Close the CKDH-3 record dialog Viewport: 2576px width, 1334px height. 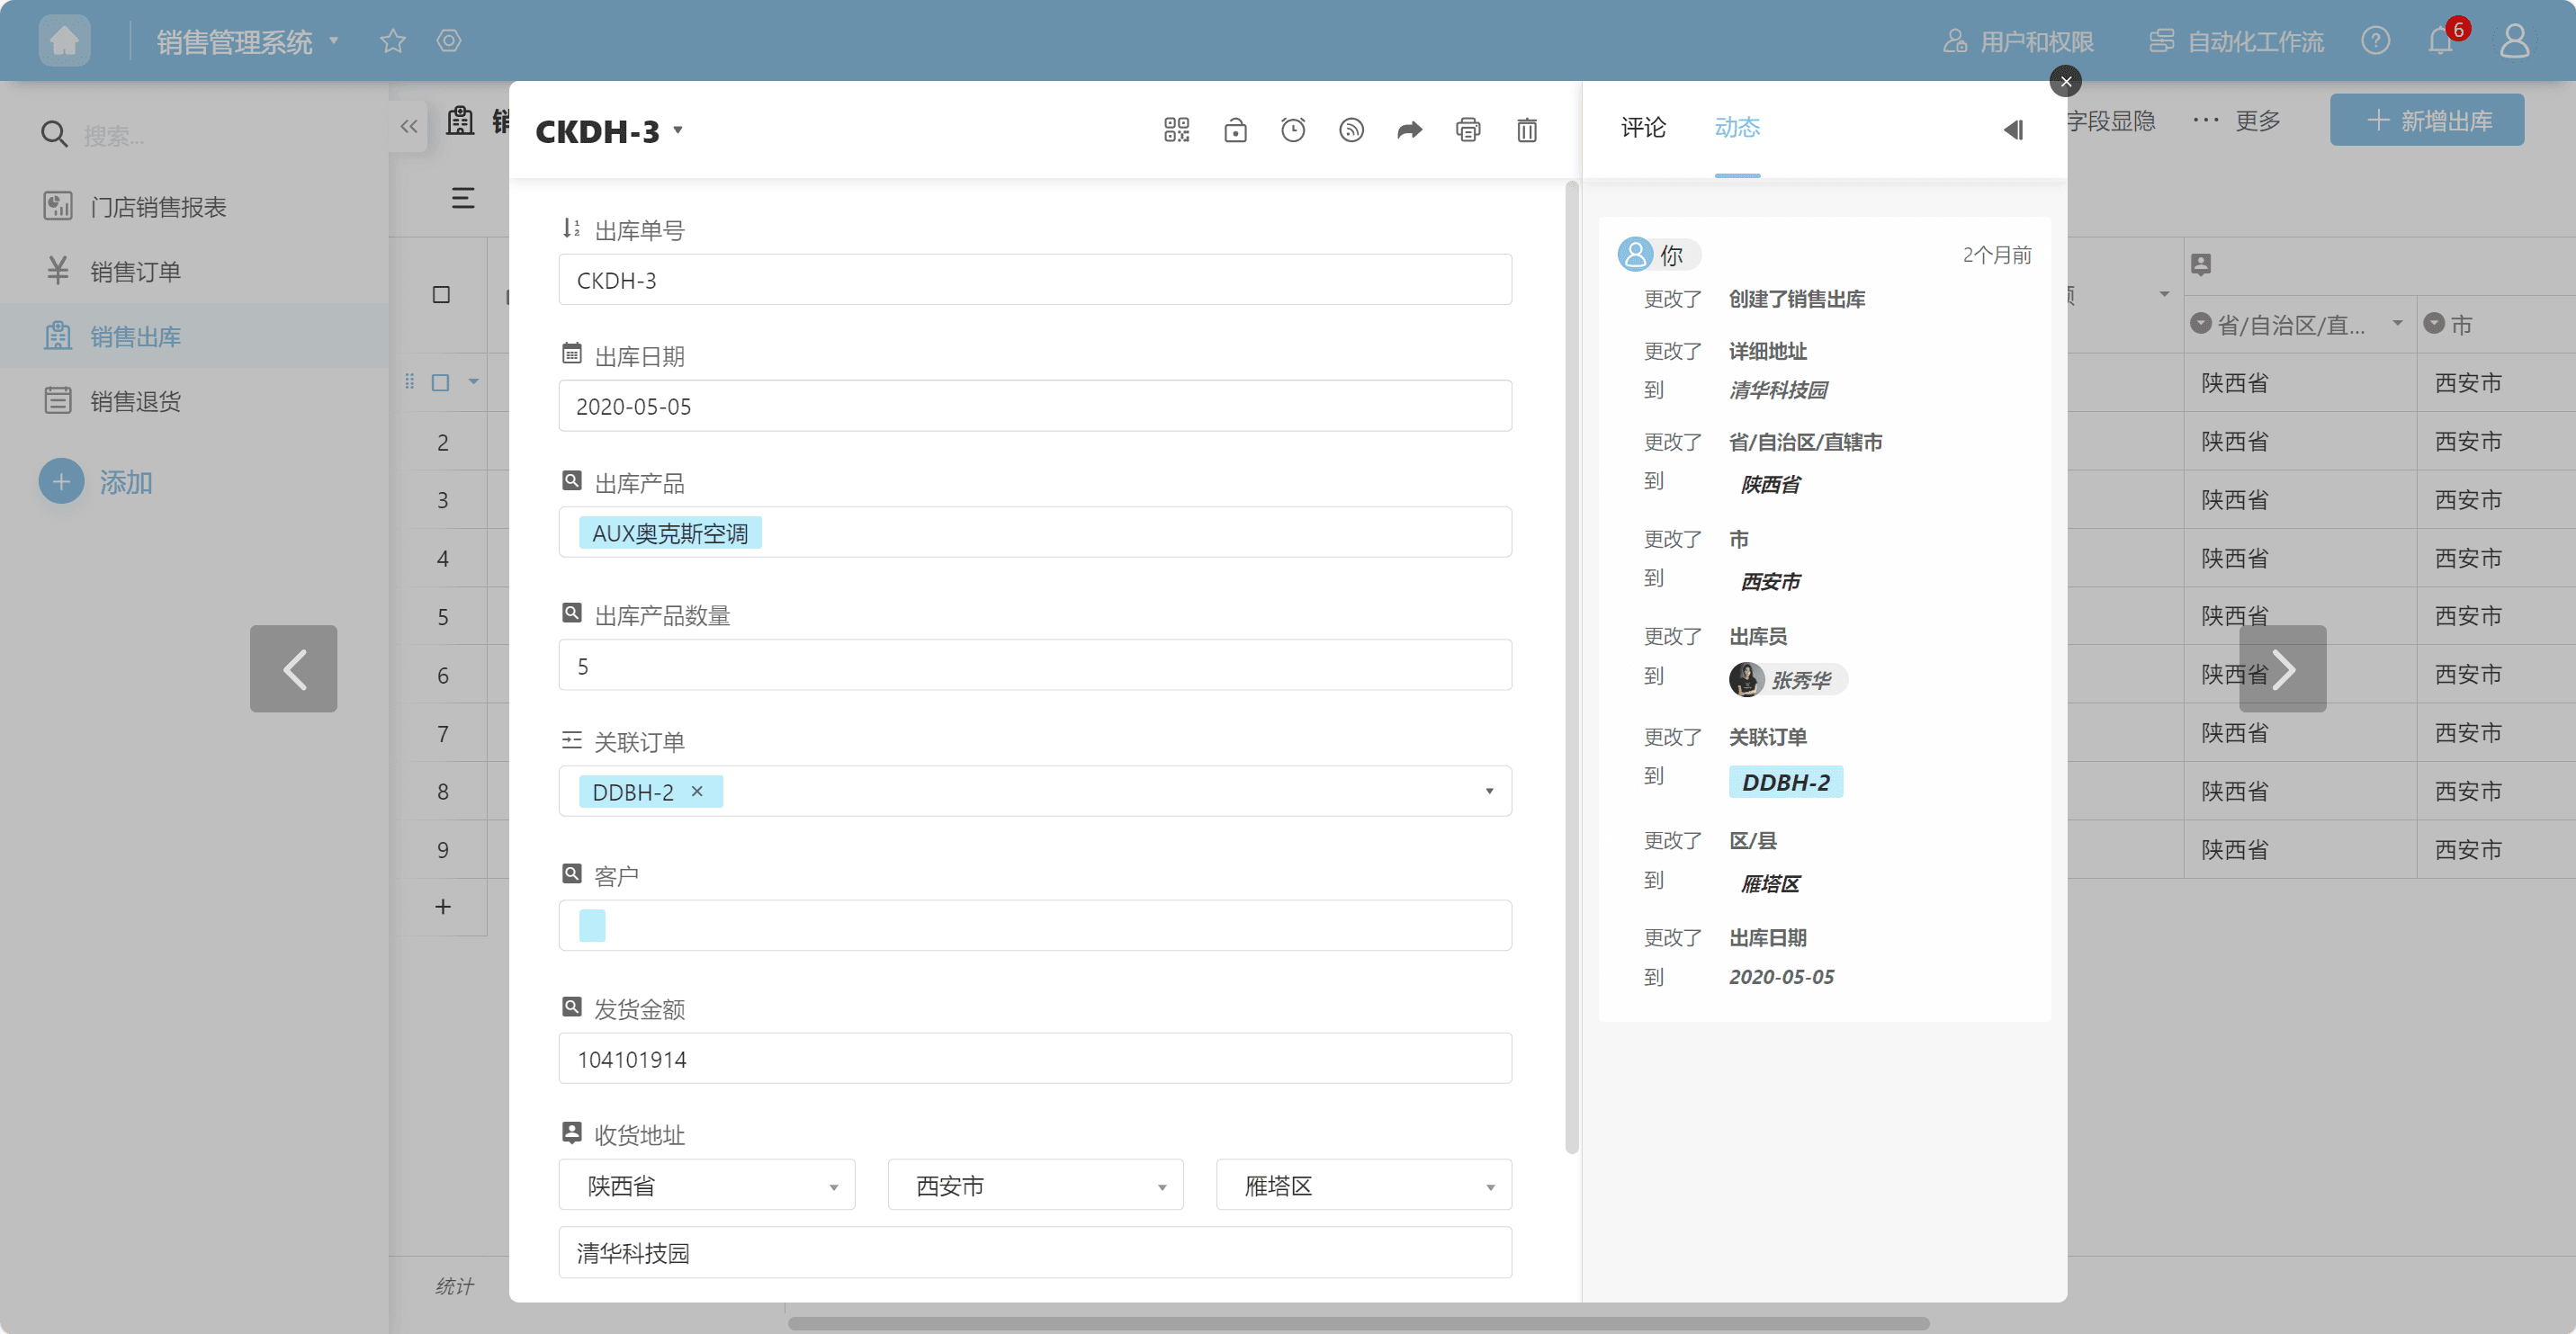pos(2066,81)
